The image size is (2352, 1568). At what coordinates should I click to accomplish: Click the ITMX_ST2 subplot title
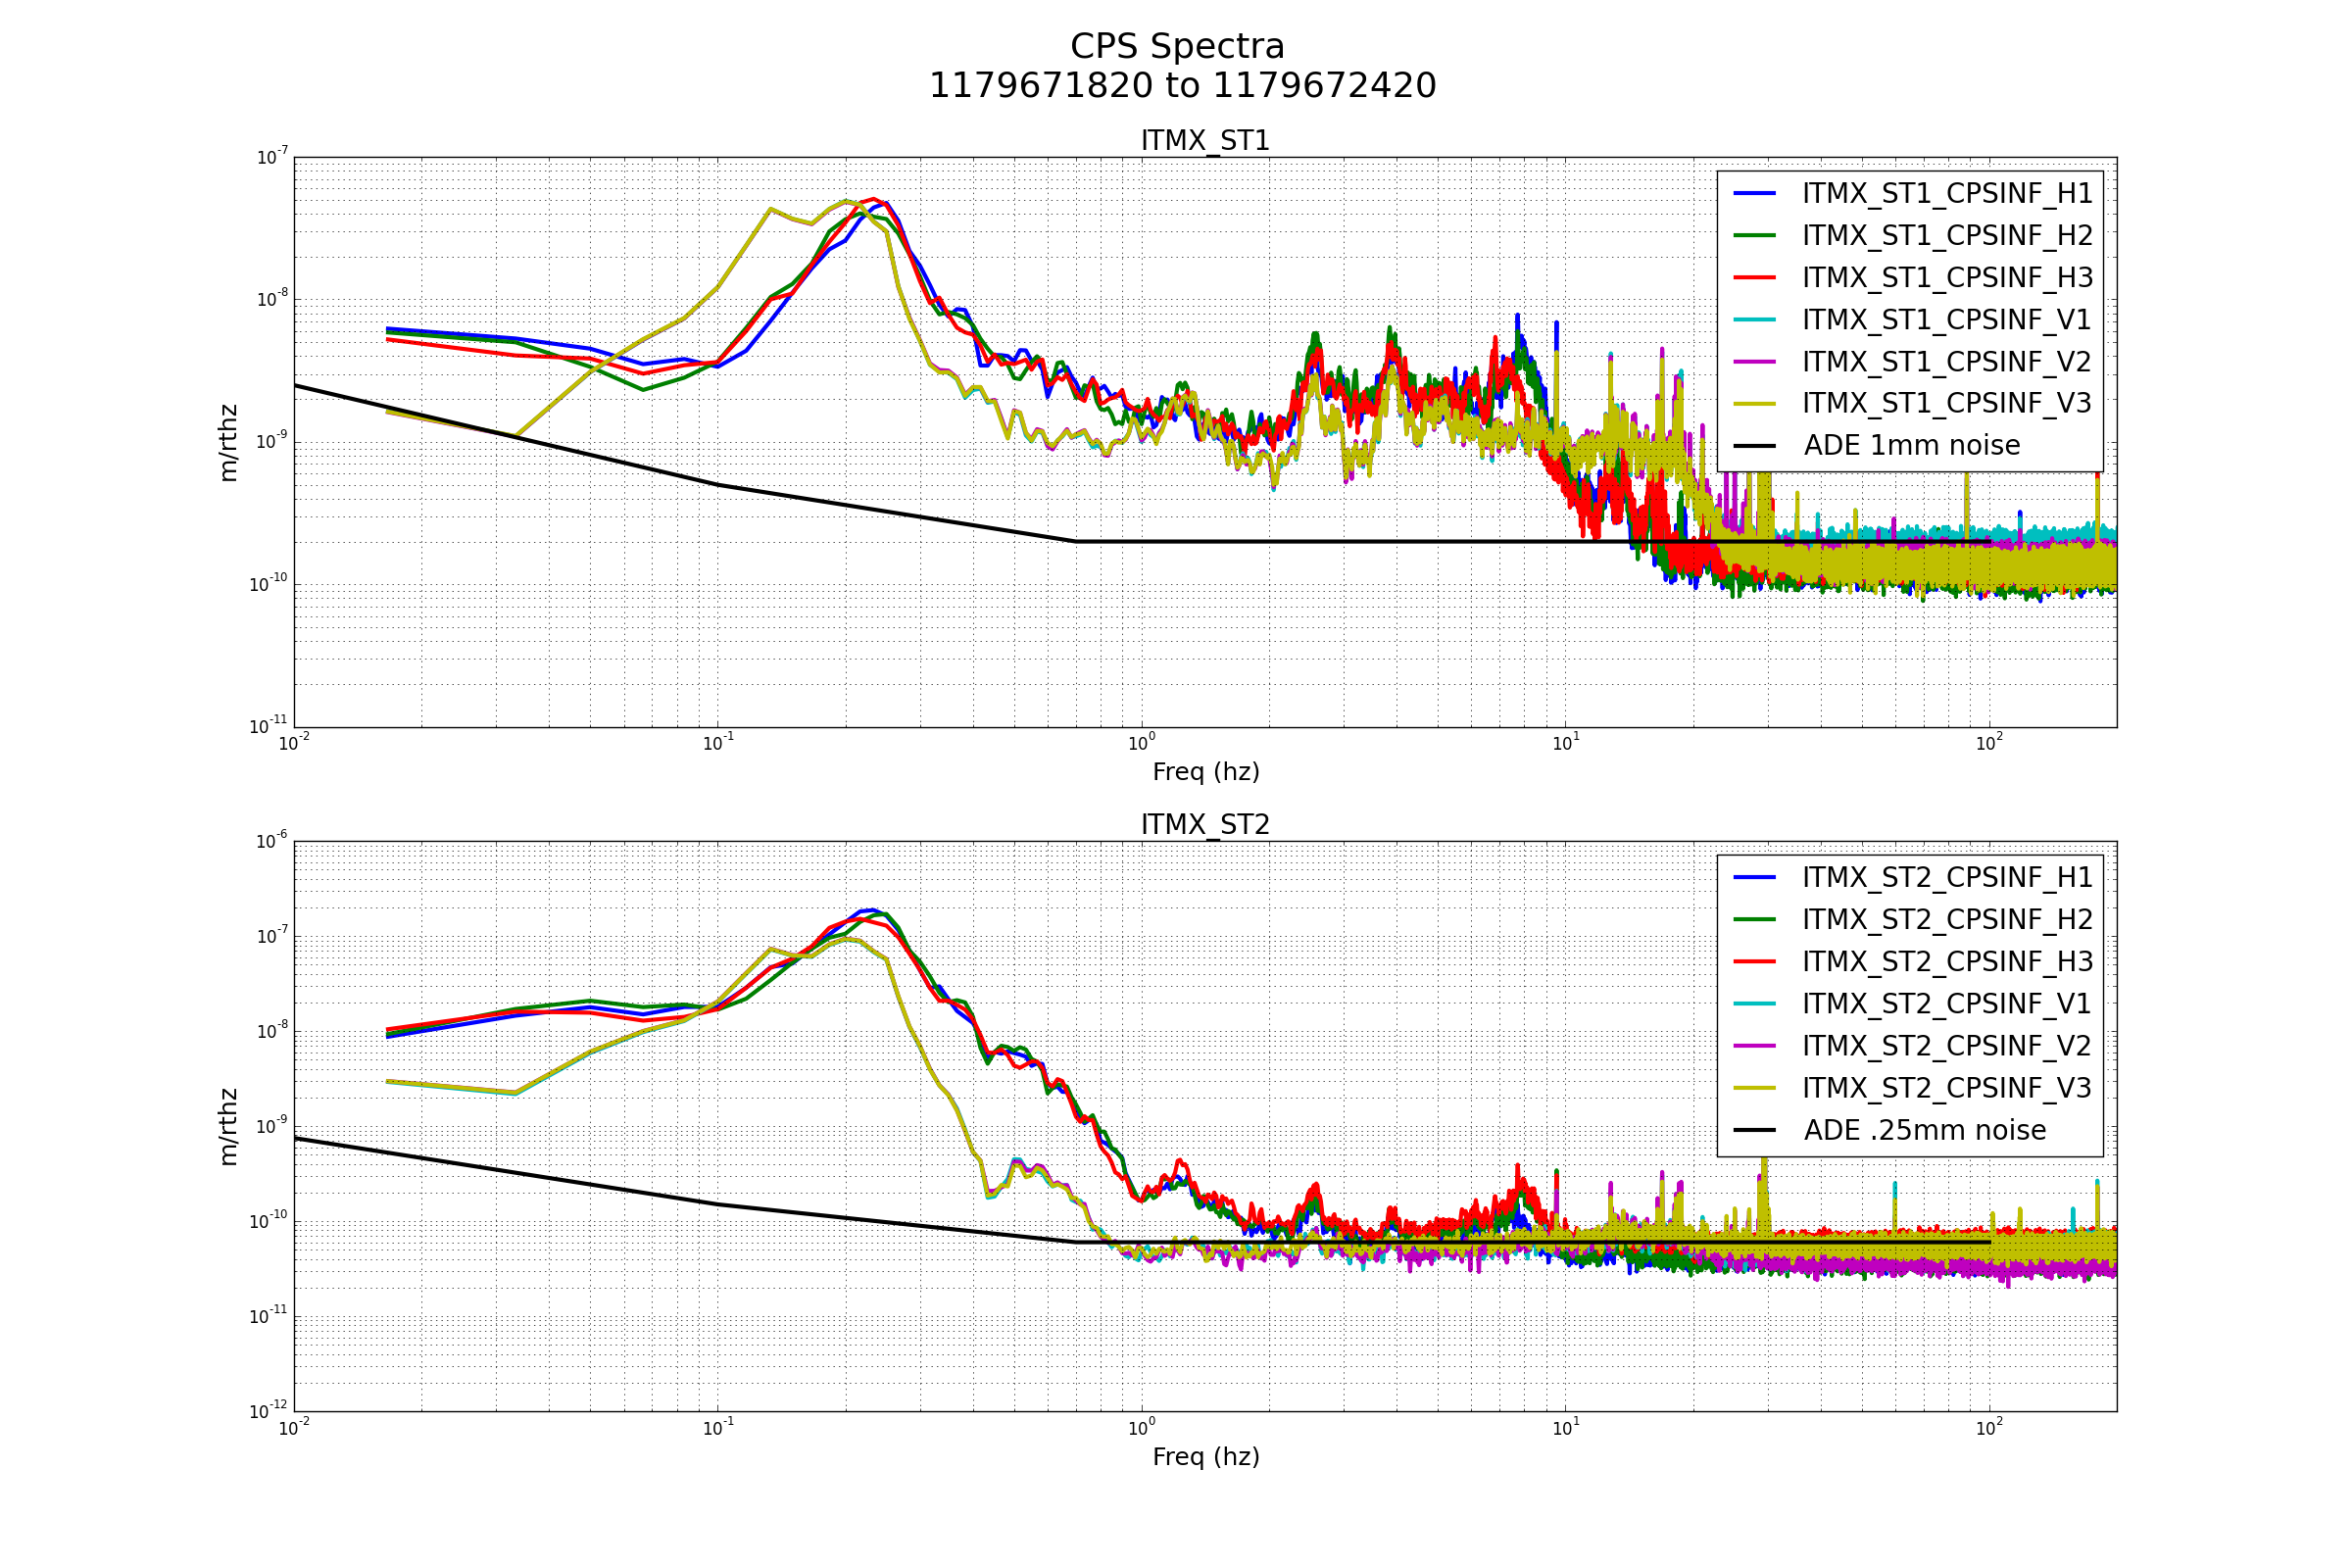1205,825
